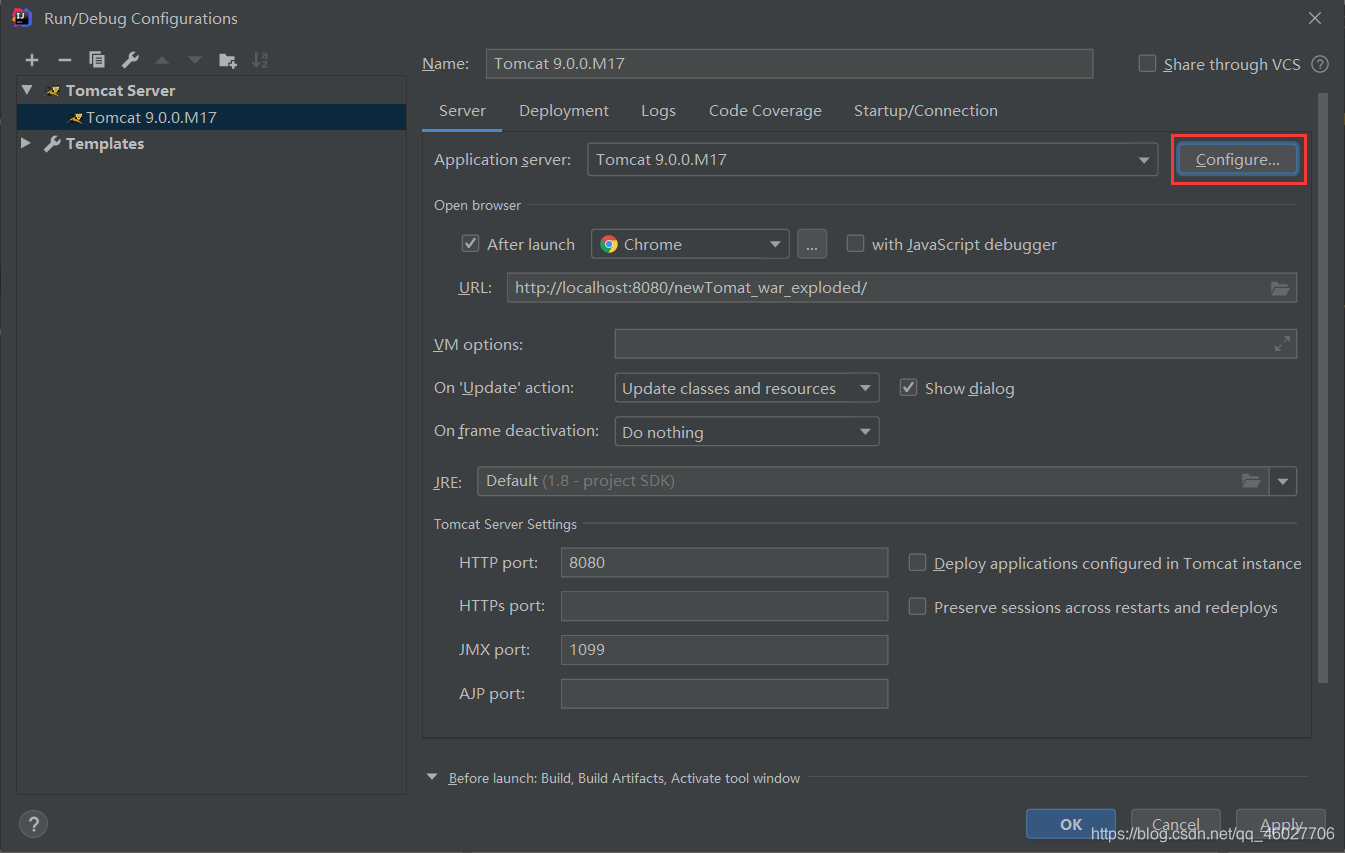Click the JMX port field

pos(725,650)
